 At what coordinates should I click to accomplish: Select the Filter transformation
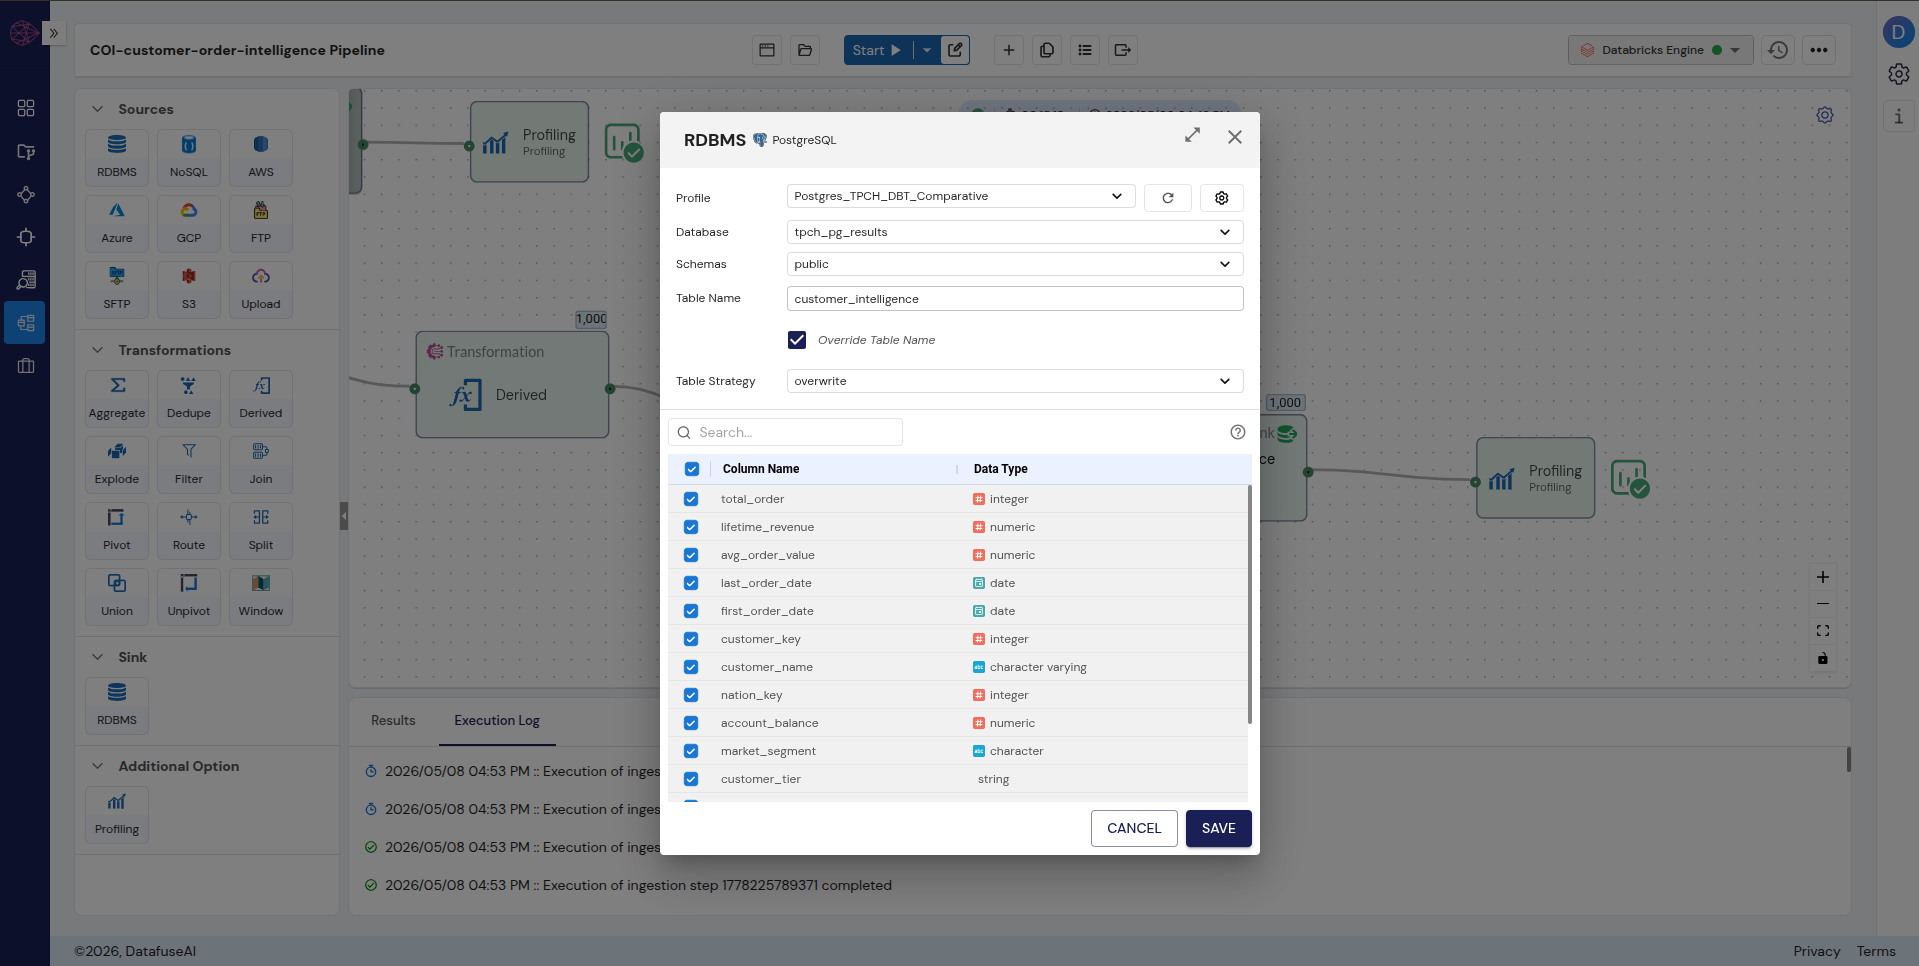(189, 463)
